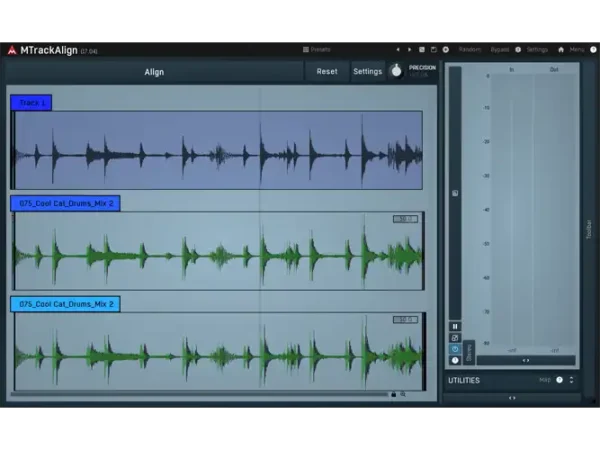Screen dimensions: 600x450
Task: Open global Settings in the title bar
Action: click(x=537, y=49)
